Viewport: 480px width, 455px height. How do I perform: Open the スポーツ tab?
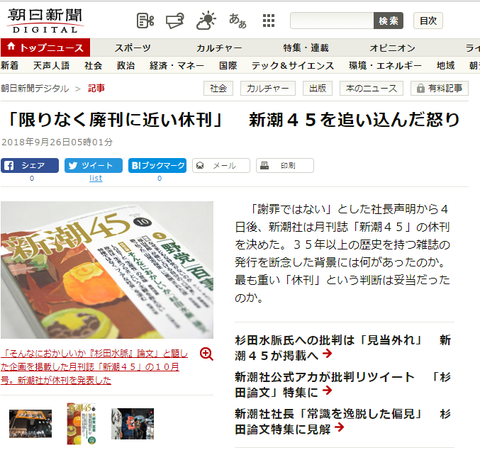(x=133, y=48)
